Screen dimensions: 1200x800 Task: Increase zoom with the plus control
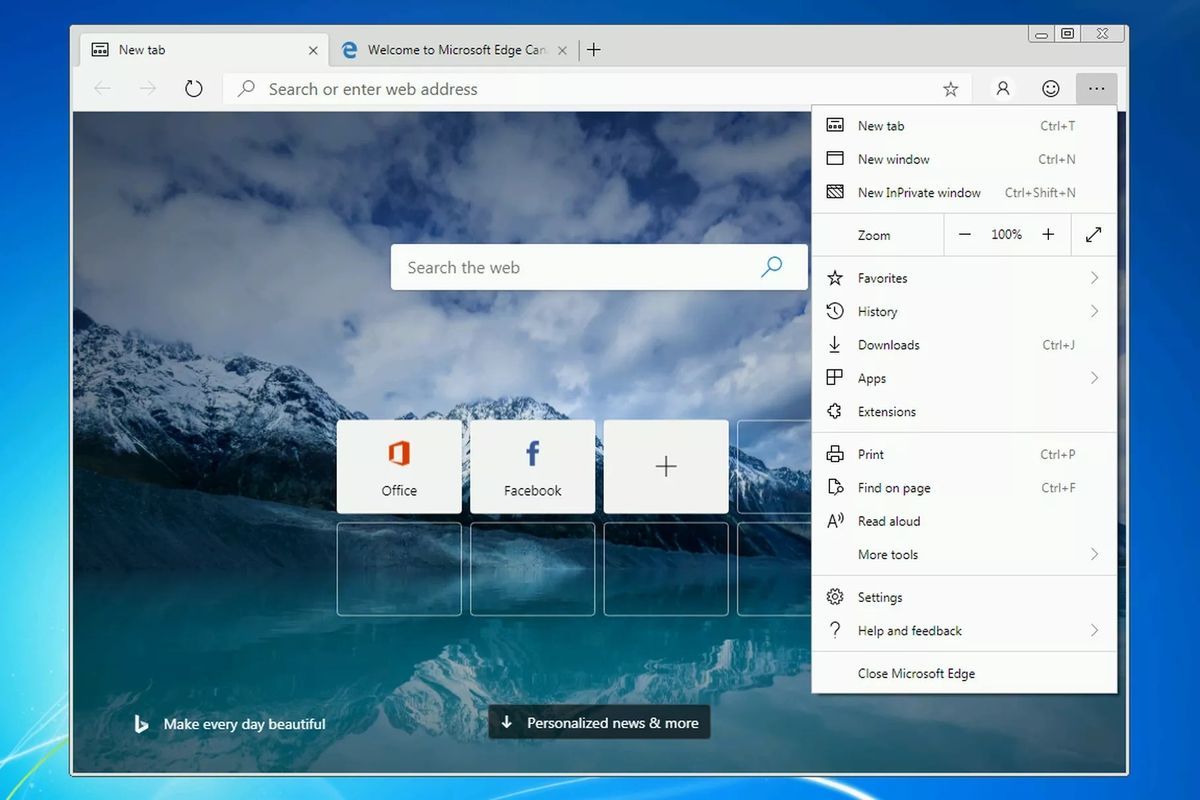(x=1048, y=234)
